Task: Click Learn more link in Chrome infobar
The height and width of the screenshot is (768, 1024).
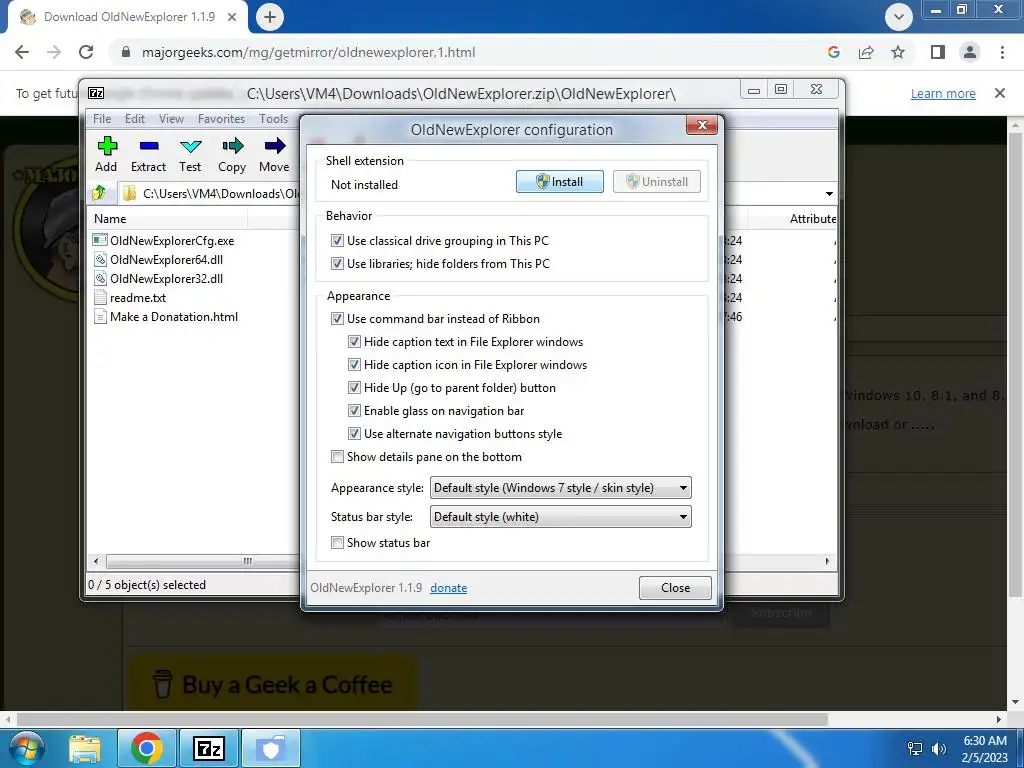Action: (x=943, y=93)
